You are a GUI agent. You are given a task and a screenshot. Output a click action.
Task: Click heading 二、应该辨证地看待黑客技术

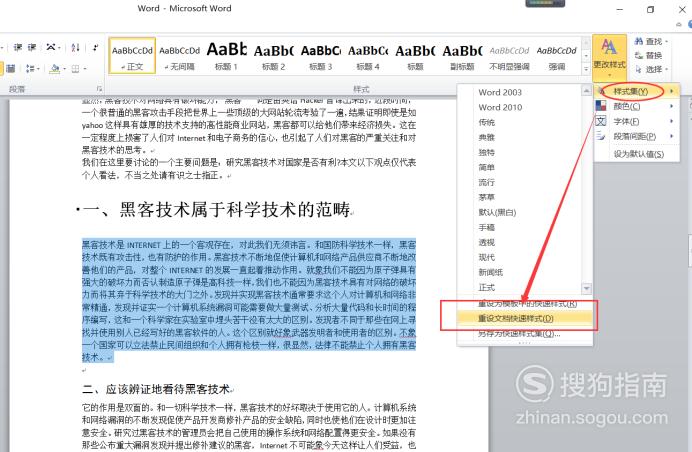156,389
